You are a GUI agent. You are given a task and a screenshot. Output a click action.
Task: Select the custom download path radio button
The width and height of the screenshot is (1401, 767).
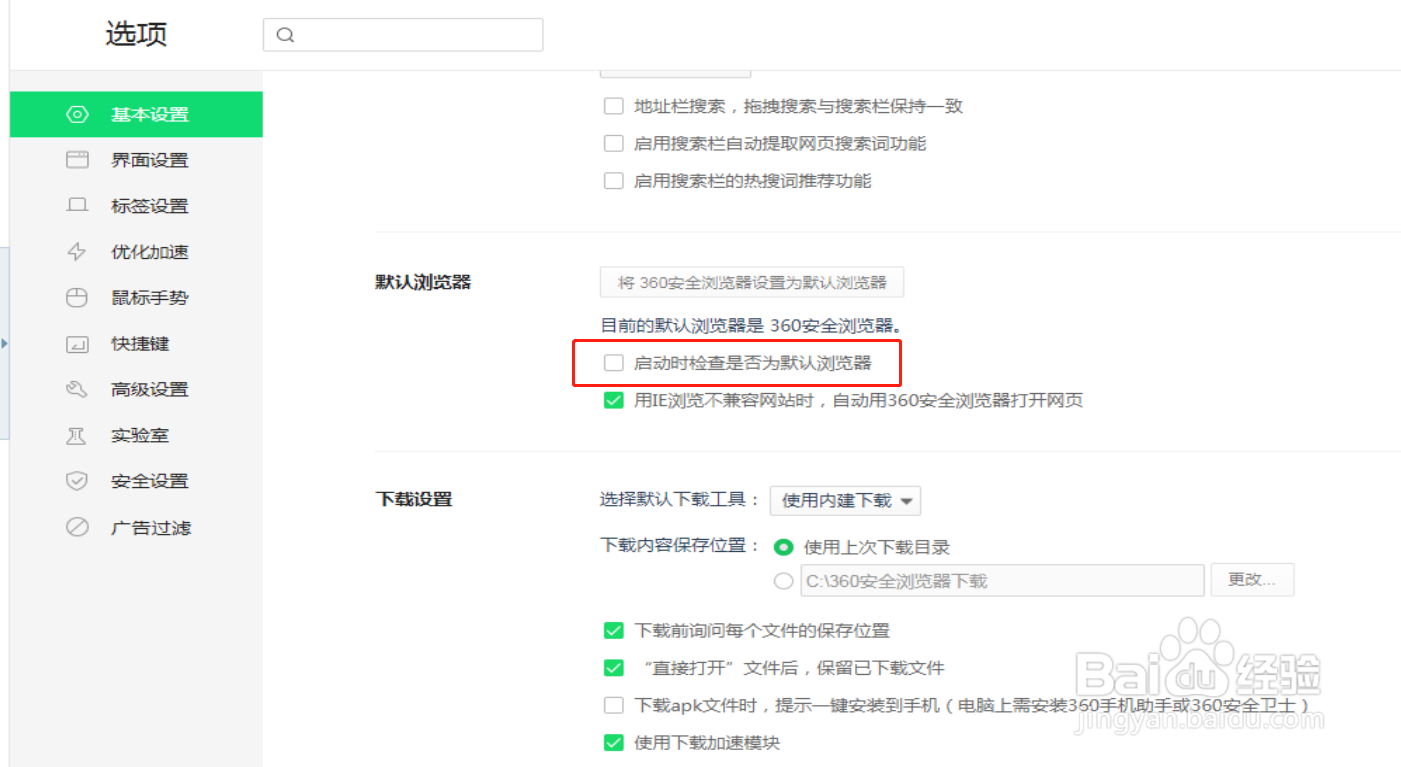[x=784, y=581]
